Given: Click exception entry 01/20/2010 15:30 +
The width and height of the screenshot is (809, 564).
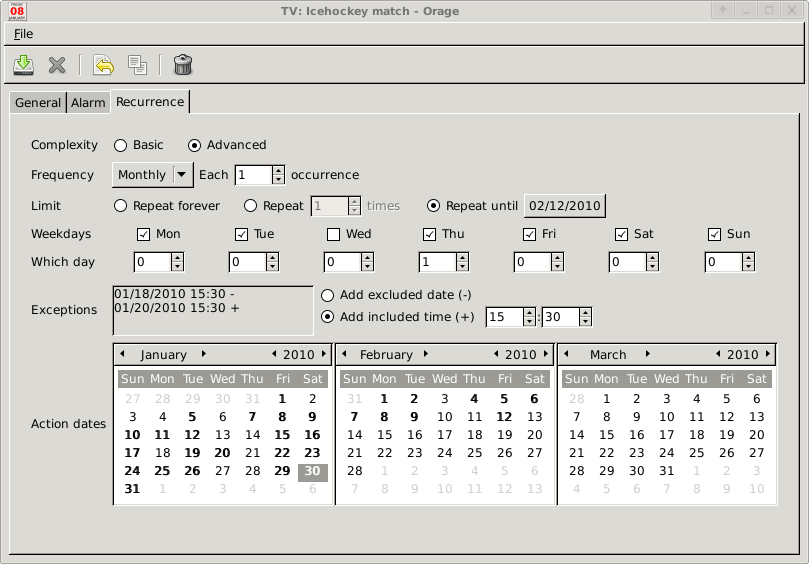Looking at the screenshot, I should (176, 308).
